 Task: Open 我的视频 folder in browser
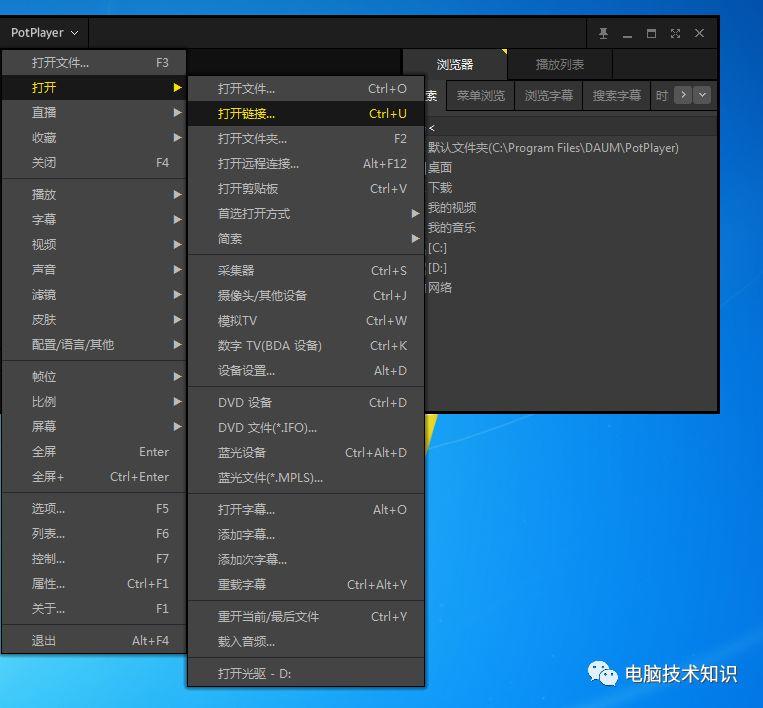(452, 208)
